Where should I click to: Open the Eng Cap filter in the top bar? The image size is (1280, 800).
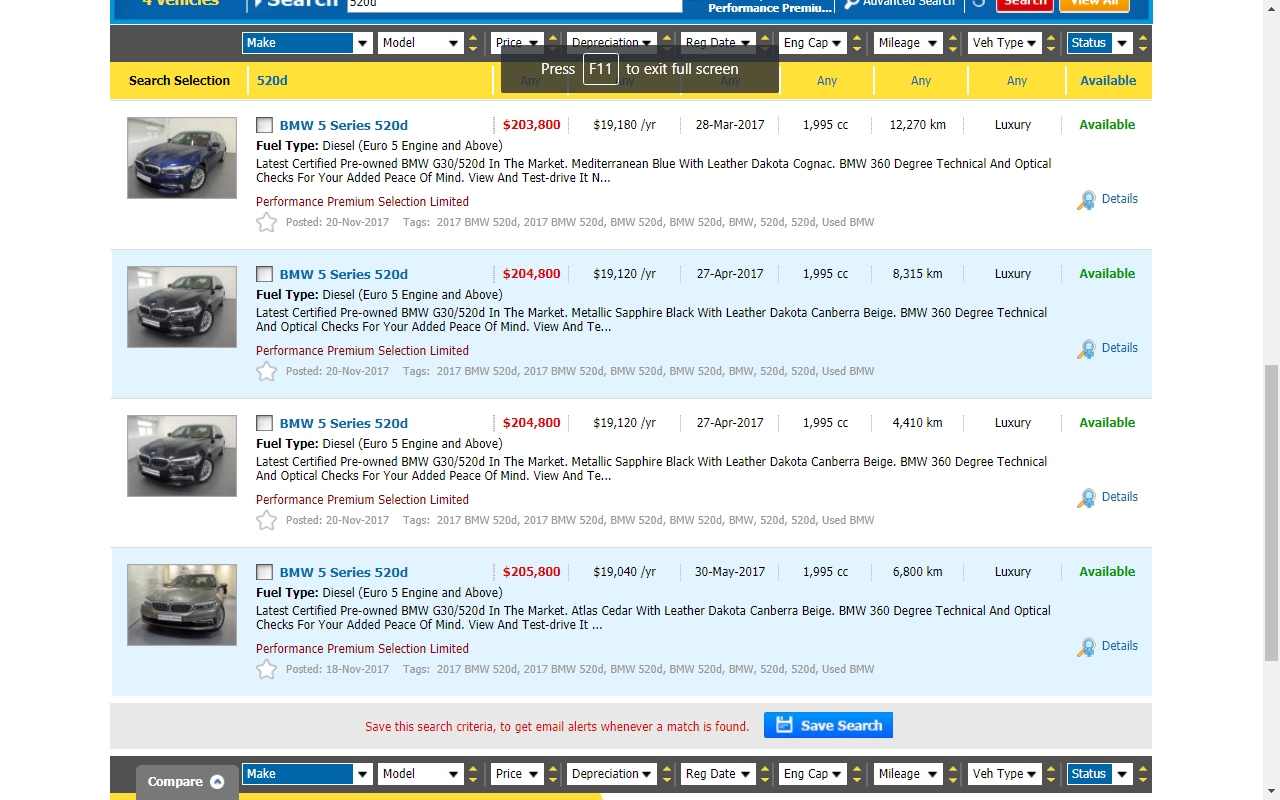(x=813, y=43)
